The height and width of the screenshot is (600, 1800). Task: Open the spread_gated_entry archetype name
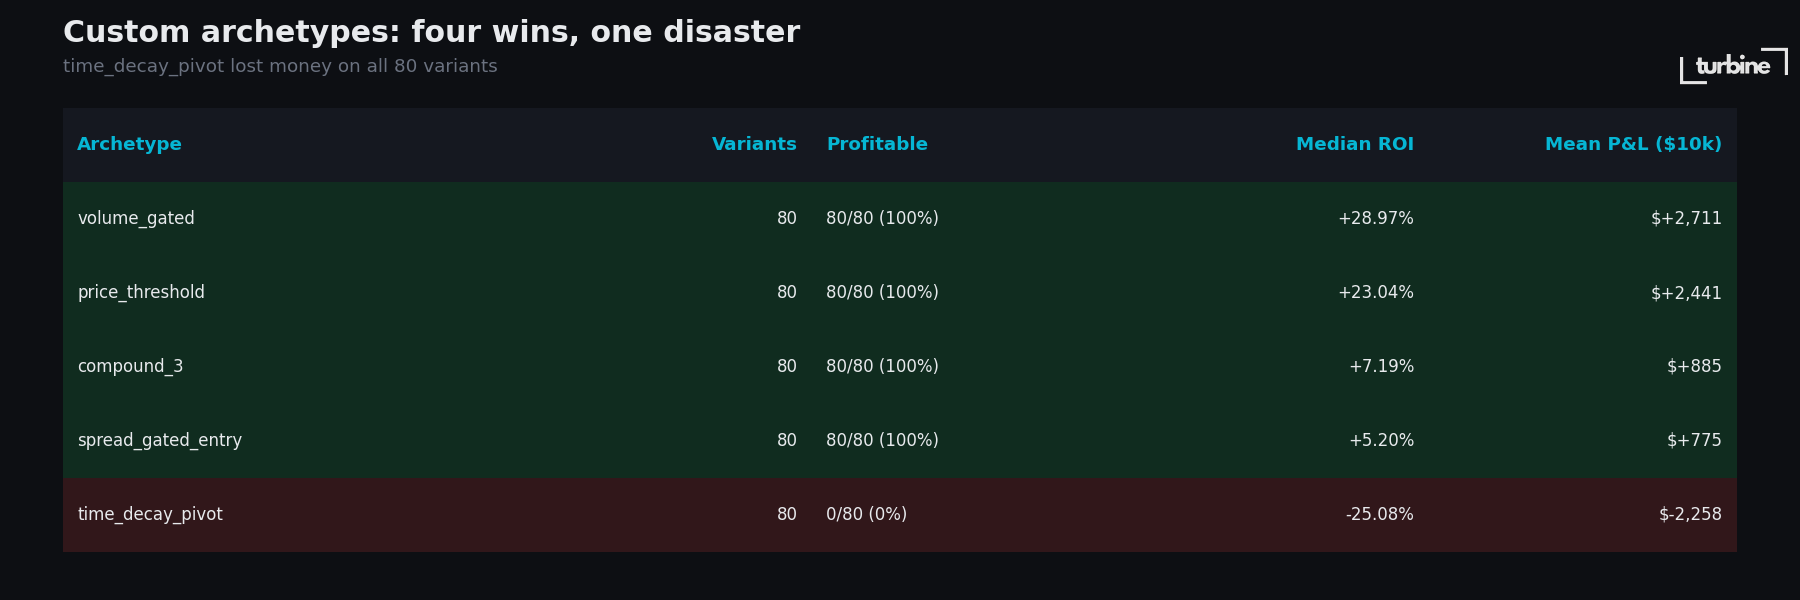tap(160, 440)
